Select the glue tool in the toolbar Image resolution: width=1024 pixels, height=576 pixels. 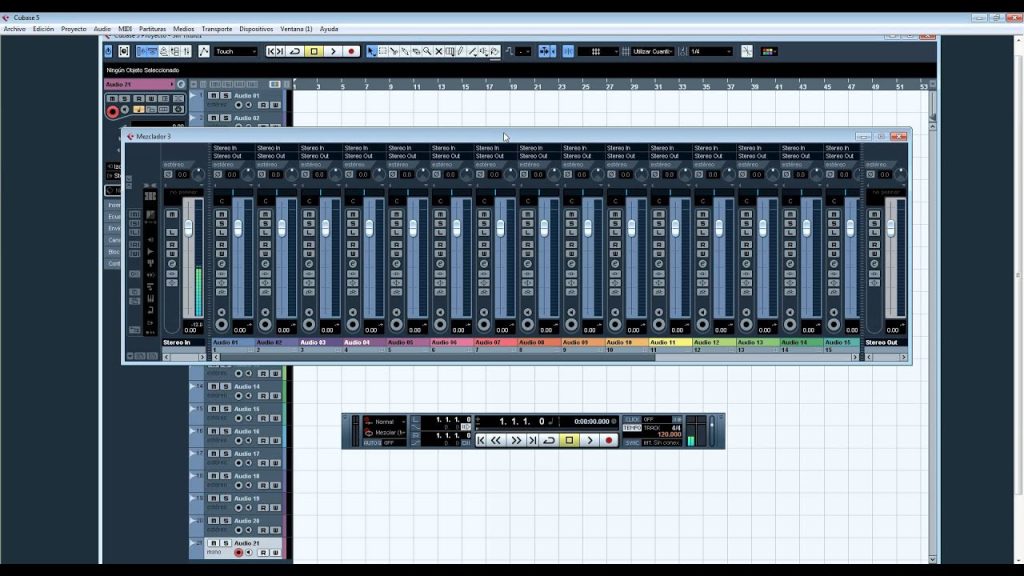(x=406, y=50)
